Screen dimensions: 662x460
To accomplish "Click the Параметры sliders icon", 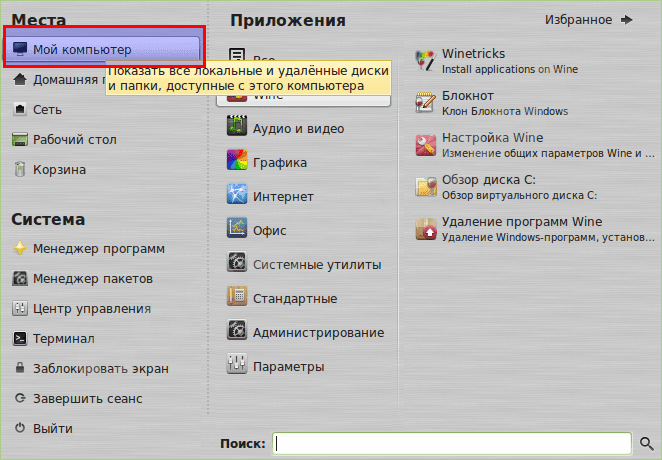I will pyautogui.click(x=237, y=363).
